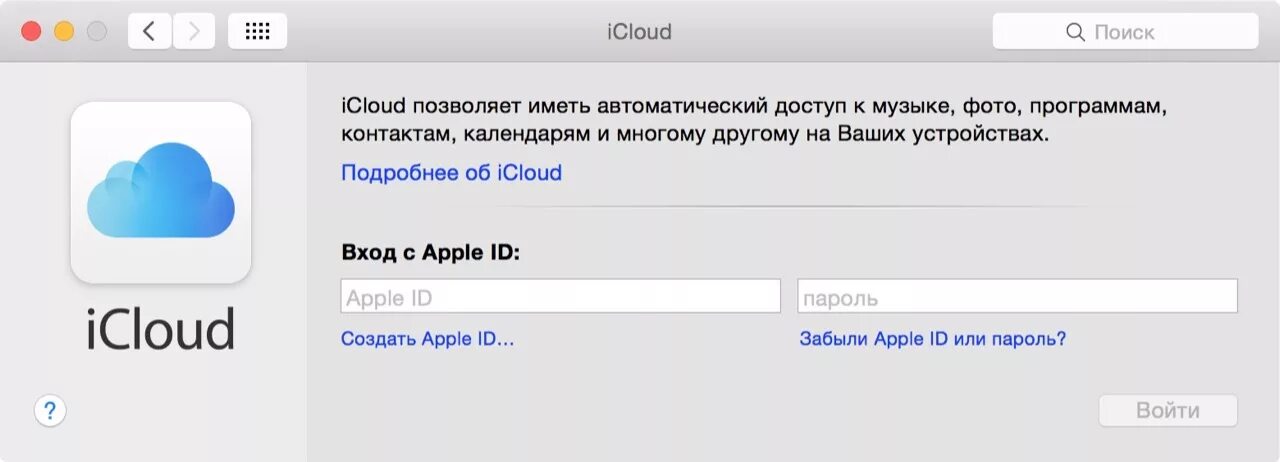Screen dimensions: 1280x462
Task: Open the Show All preferences grid
Action: (x=257, y=32)
